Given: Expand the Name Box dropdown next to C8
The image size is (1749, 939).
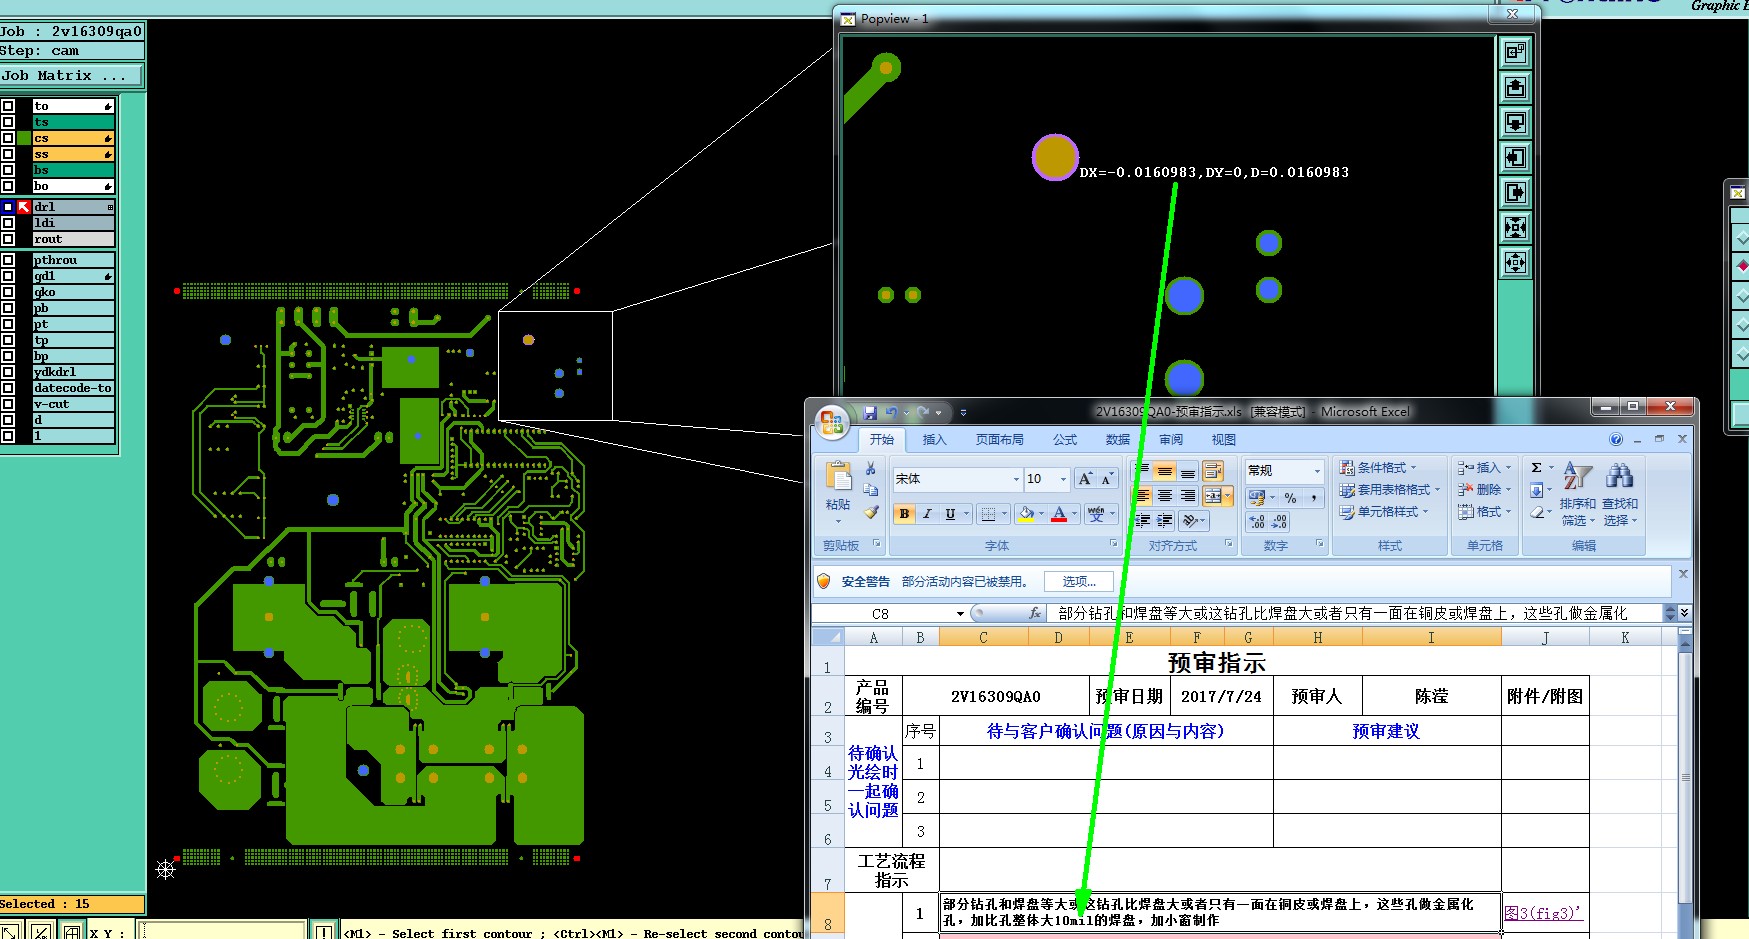Looking at the screenshot, I should point(960,614).
